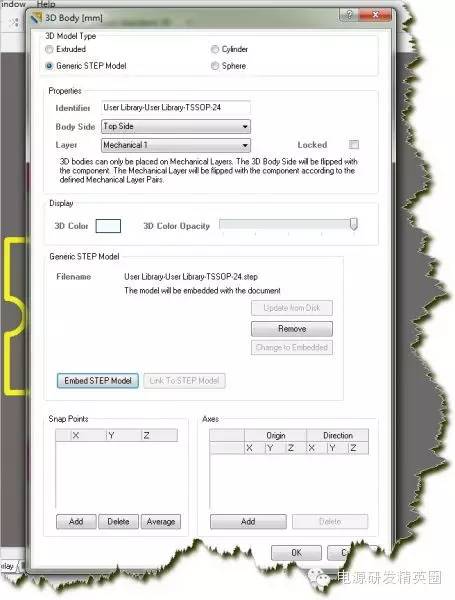Image resolution: width=455 pixels, height=600 pixels.
Task: Add a new snap point
Action: tap(76, 522)
